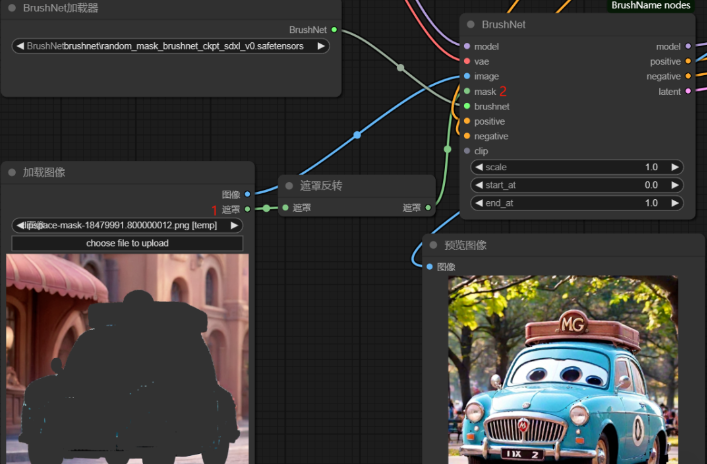Viewport: 707px width, 464px height.
Task: Click the positive input socket on BrushNet
Action: tap(467, 121)
